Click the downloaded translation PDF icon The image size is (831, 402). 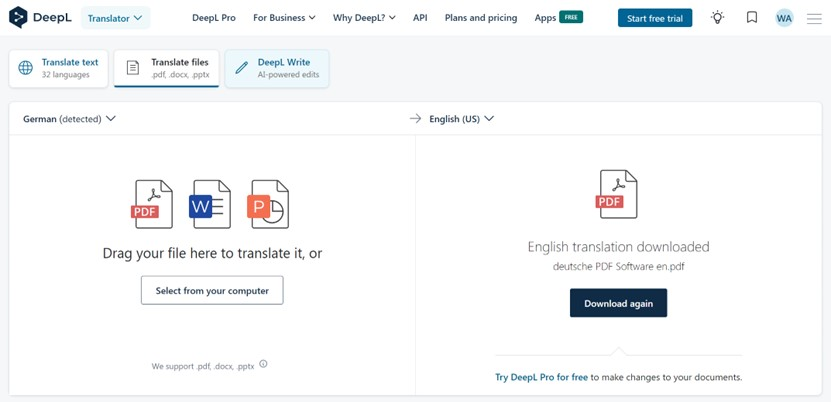(617, 194)
